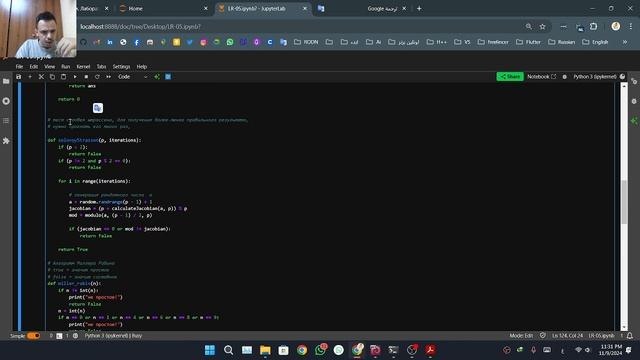Click the Mode: Edit status text

click(521, 336)
